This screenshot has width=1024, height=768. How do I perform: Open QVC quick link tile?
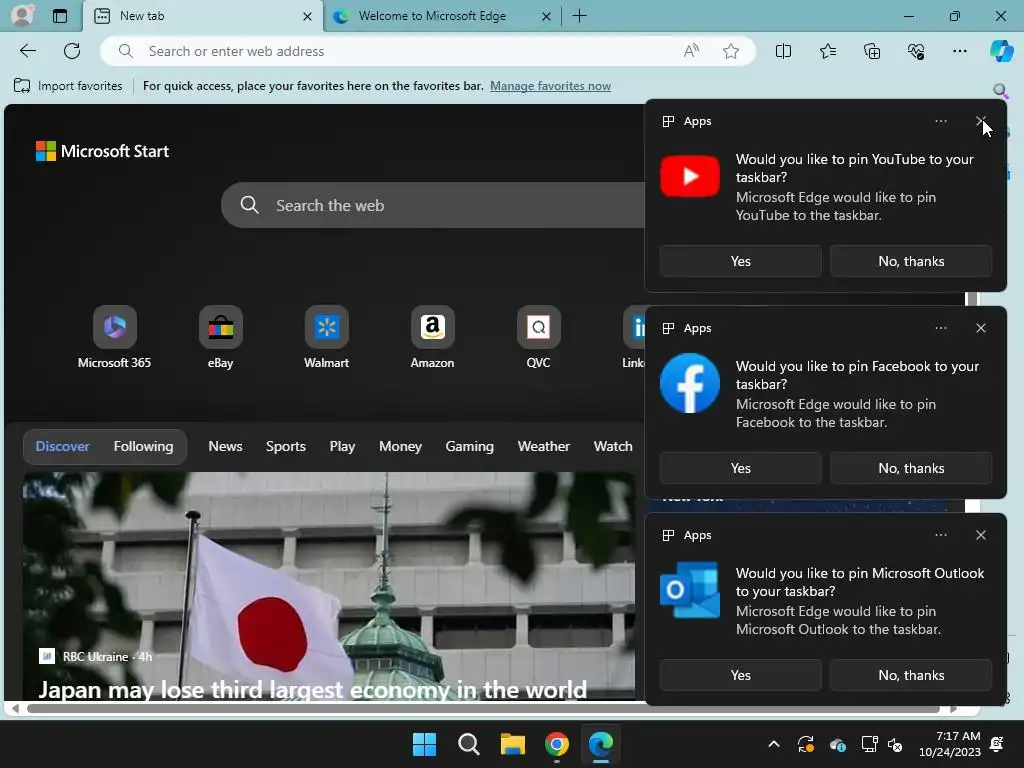(538, 338)
